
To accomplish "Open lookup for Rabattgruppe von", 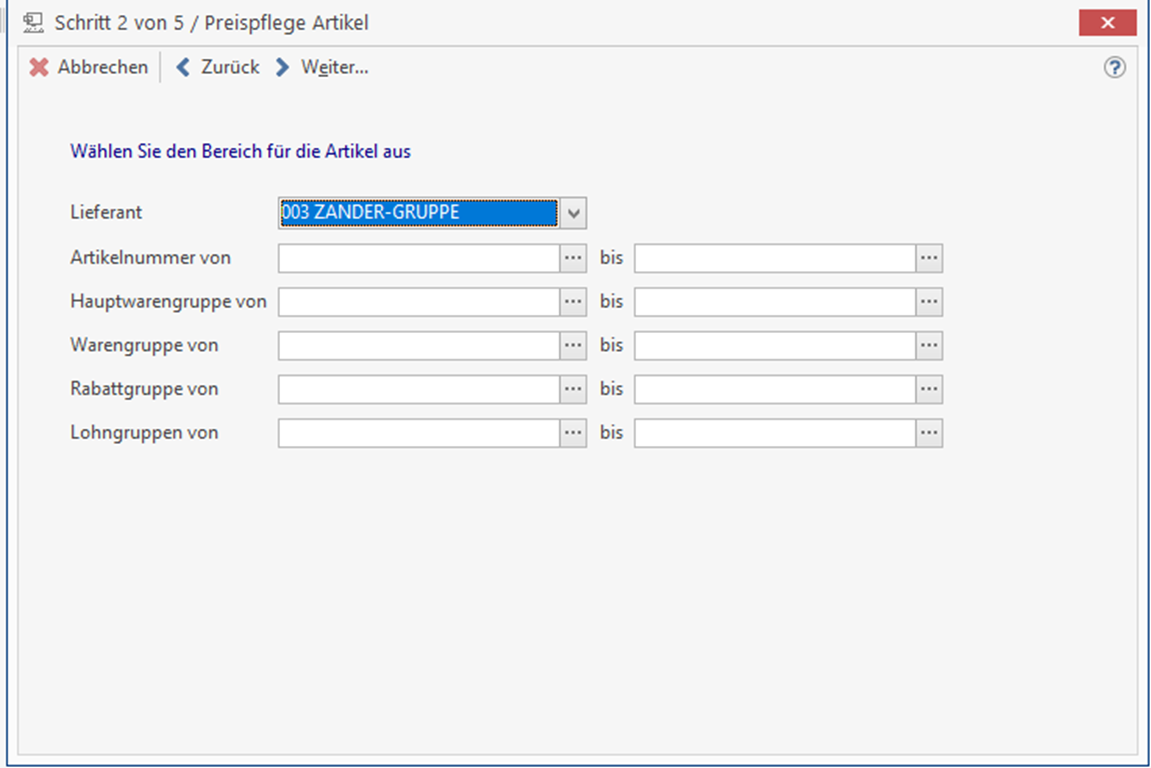I will [573, 389].
